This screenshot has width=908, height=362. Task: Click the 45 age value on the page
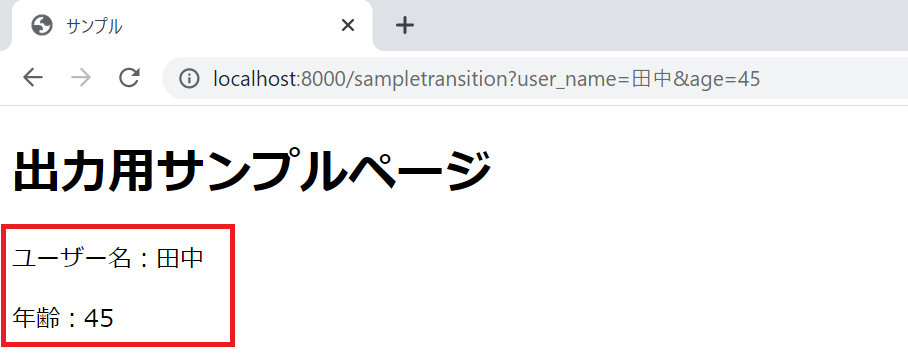tap(98, 318)
